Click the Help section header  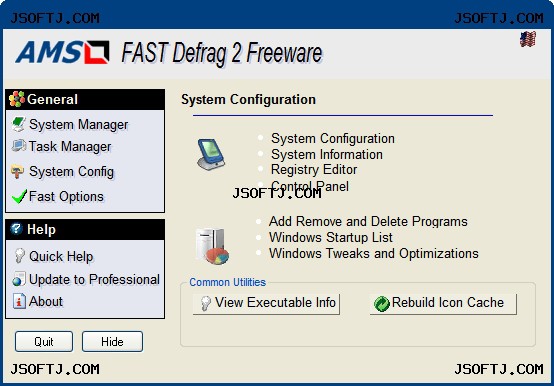[x=85, y=229]
